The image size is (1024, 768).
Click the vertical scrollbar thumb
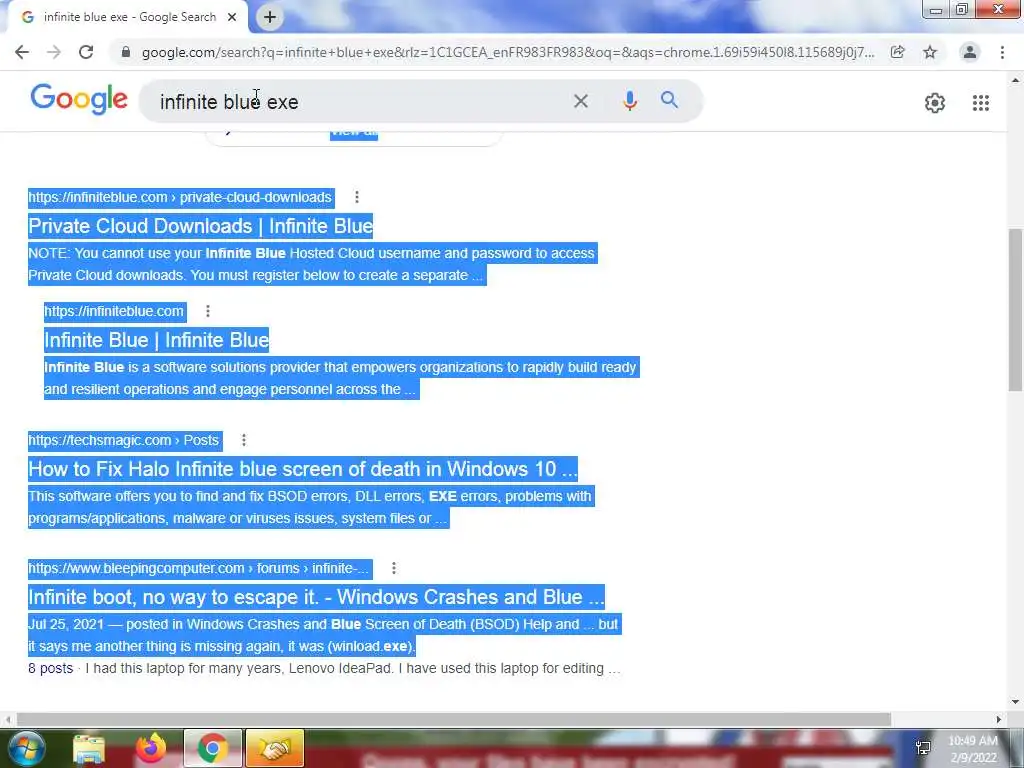point(1016,310)
